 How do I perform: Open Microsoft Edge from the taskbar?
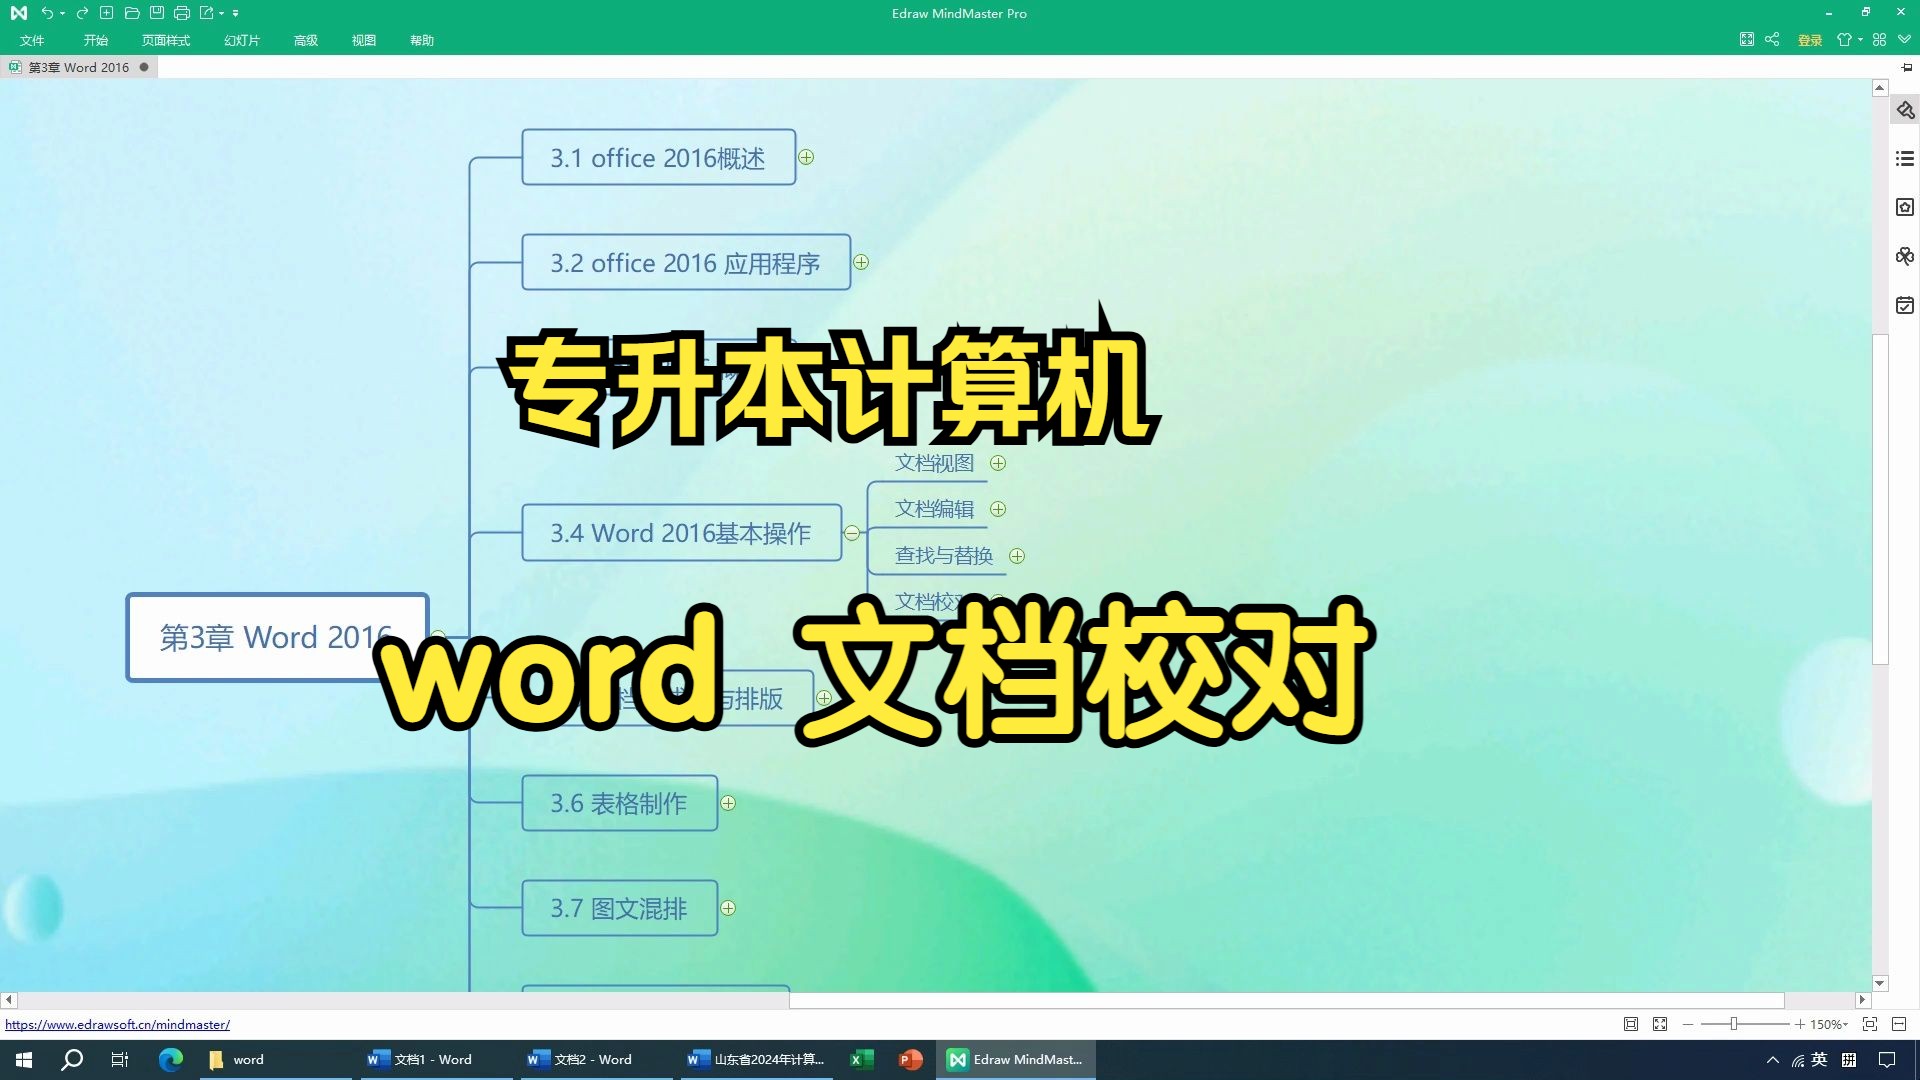pyautogui.click(x=171, y=1059)
